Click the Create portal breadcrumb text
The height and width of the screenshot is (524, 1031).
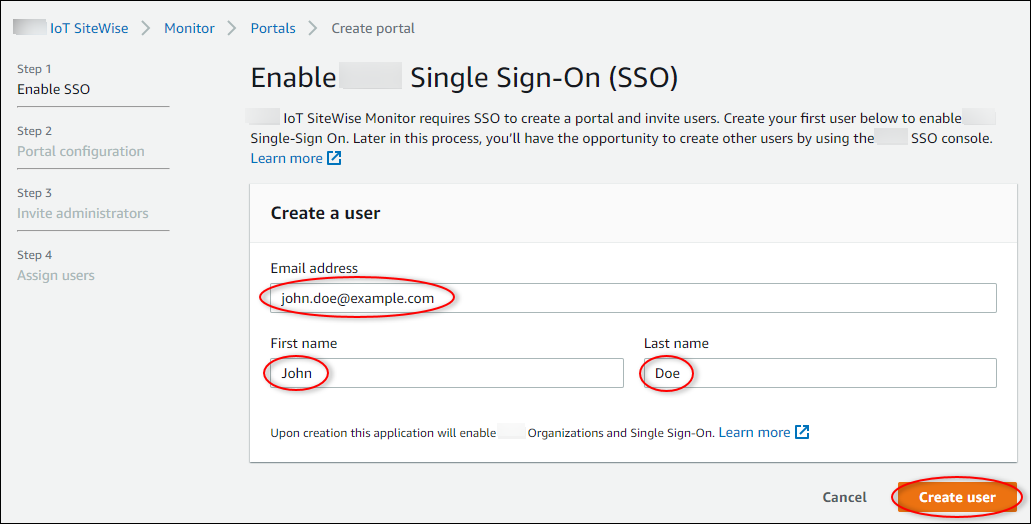(373, 28)
